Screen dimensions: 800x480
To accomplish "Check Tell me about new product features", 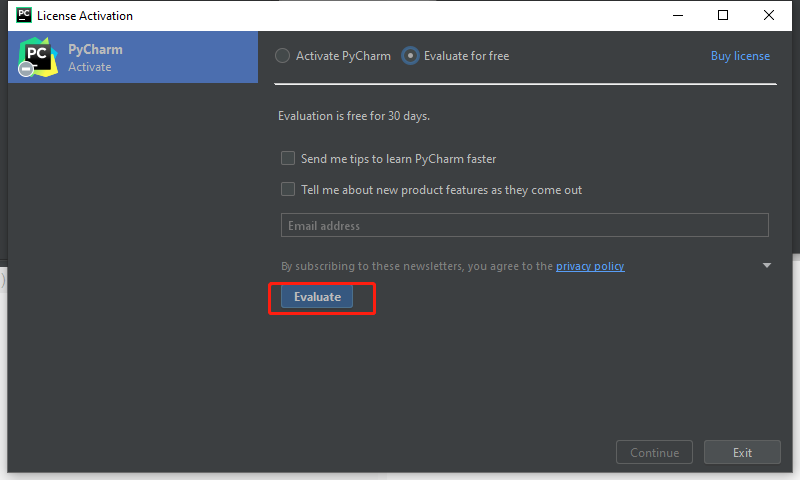I will pos(288,189).
